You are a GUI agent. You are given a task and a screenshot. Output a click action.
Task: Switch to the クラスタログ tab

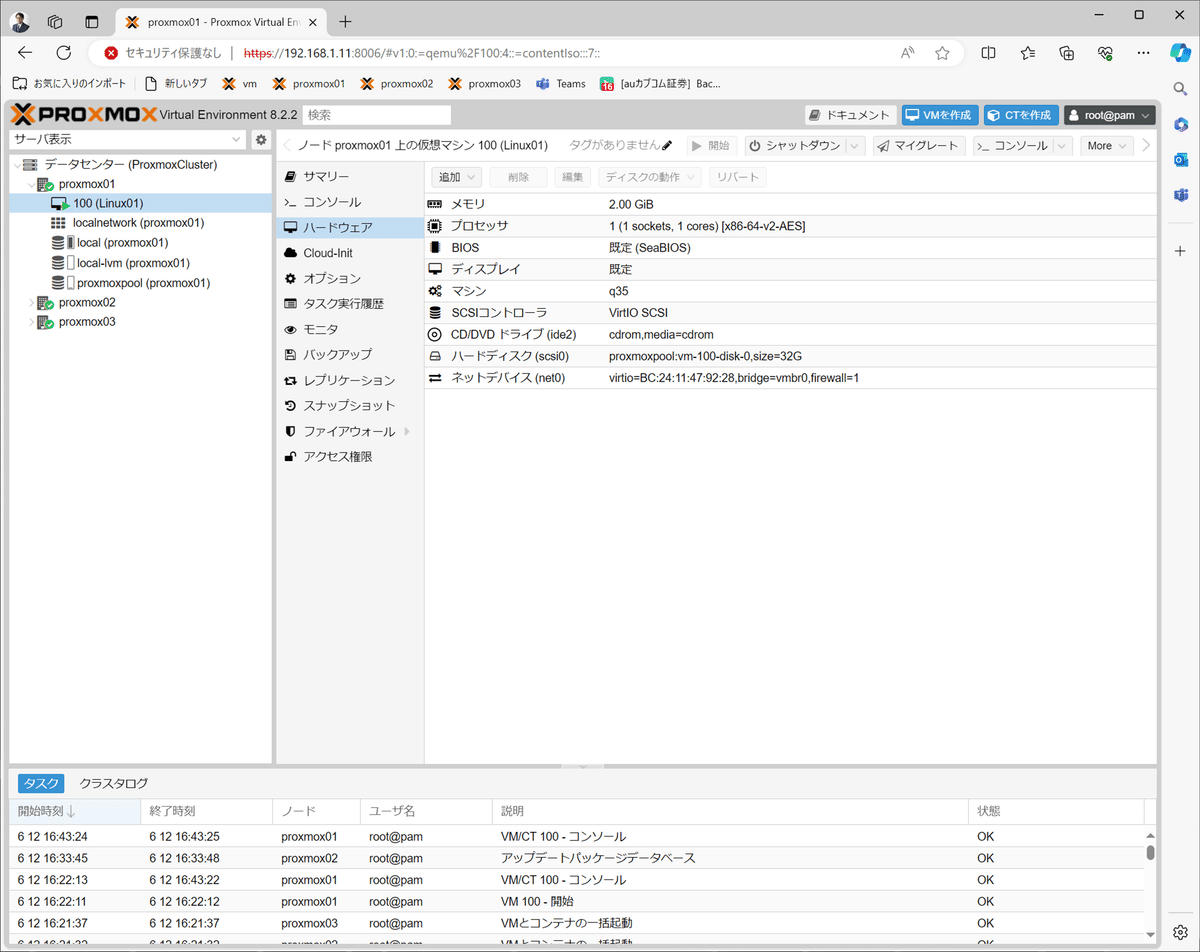pyautogui.click(x=114, y=784)
